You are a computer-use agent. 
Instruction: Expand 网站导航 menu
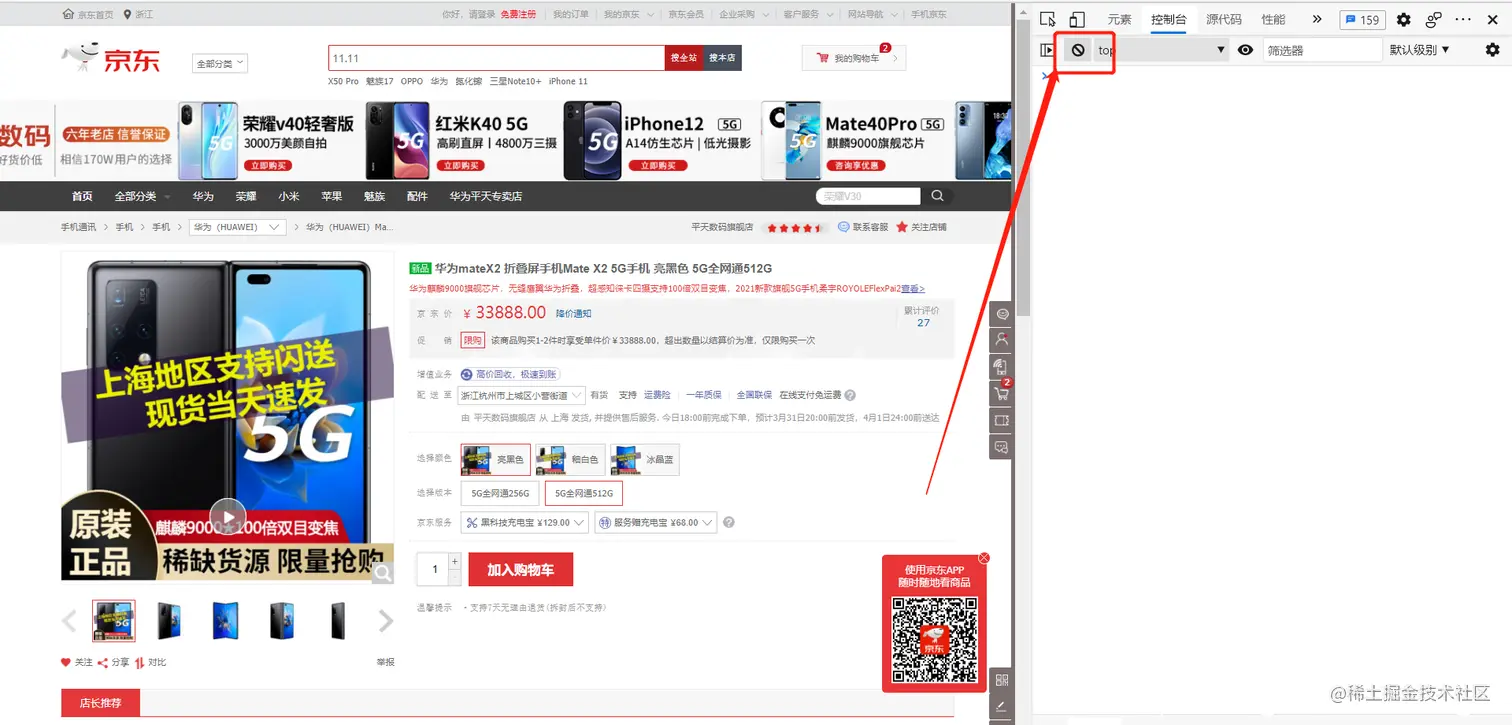pyautogui.click(x=871, y=14)
